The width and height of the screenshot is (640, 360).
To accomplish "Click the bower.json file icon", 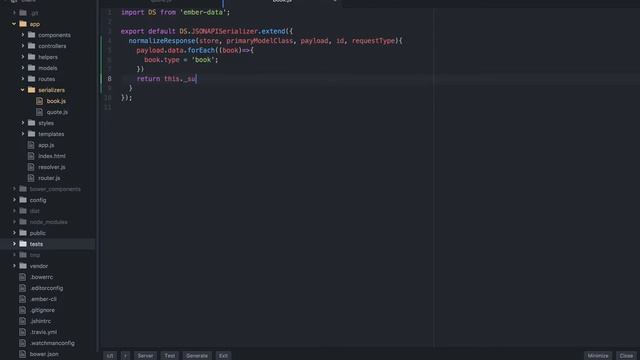I will click(23, 354).
